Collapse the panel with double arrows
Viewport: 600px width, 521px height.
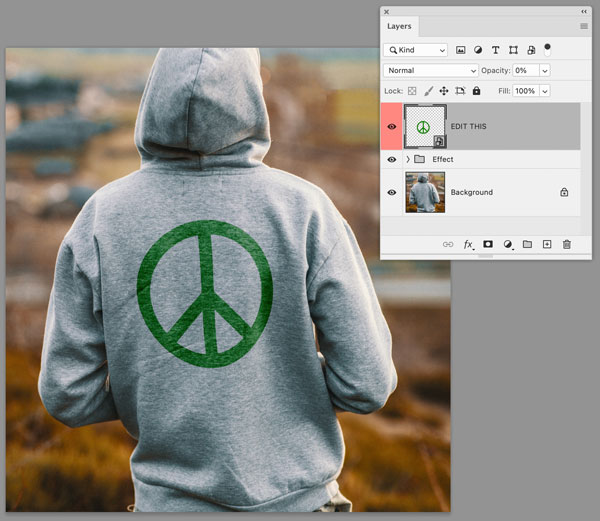[584, 11]
